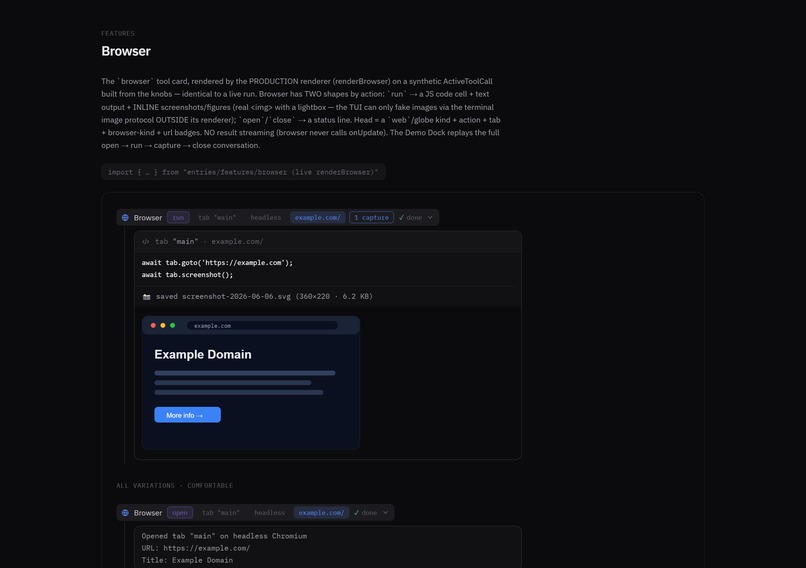Image resolution: width=806 pixels, height=568 pixels.
Task: Click the tab "main" label in open card header
Action: [x=221, y=512]
